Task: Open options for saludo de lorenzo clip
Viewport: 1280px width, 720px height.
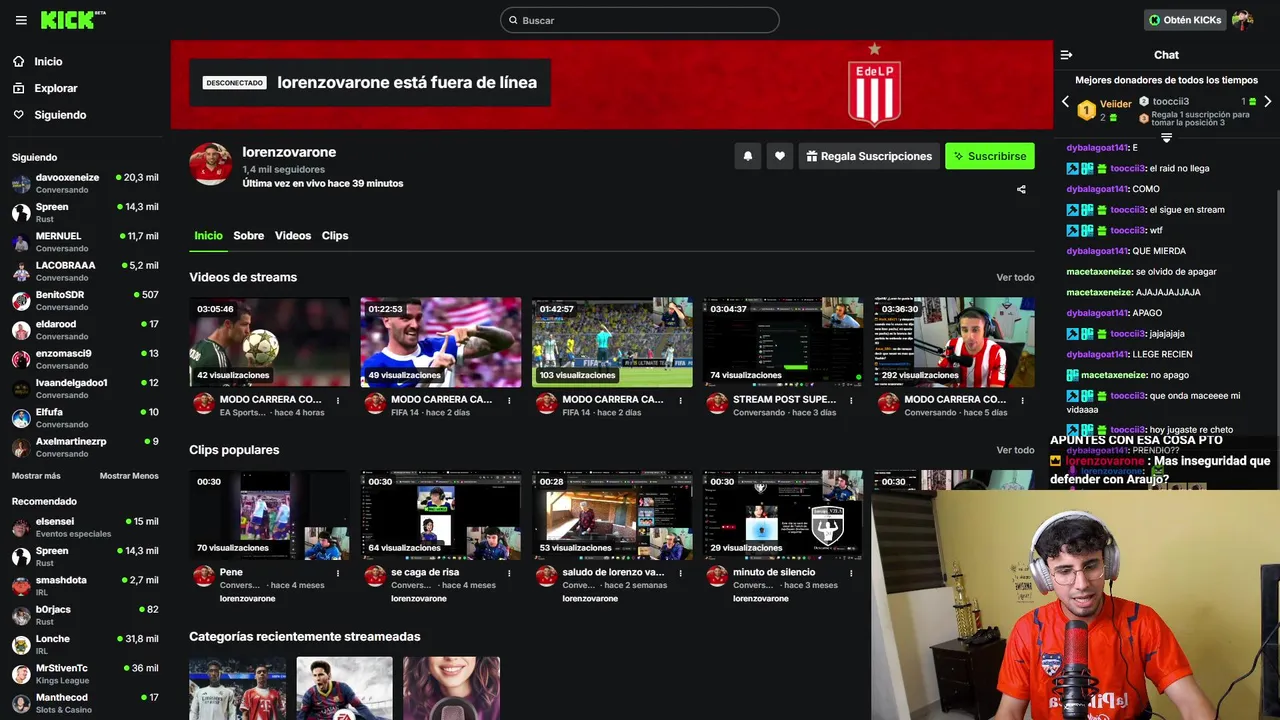Action: tap(680, 573)
